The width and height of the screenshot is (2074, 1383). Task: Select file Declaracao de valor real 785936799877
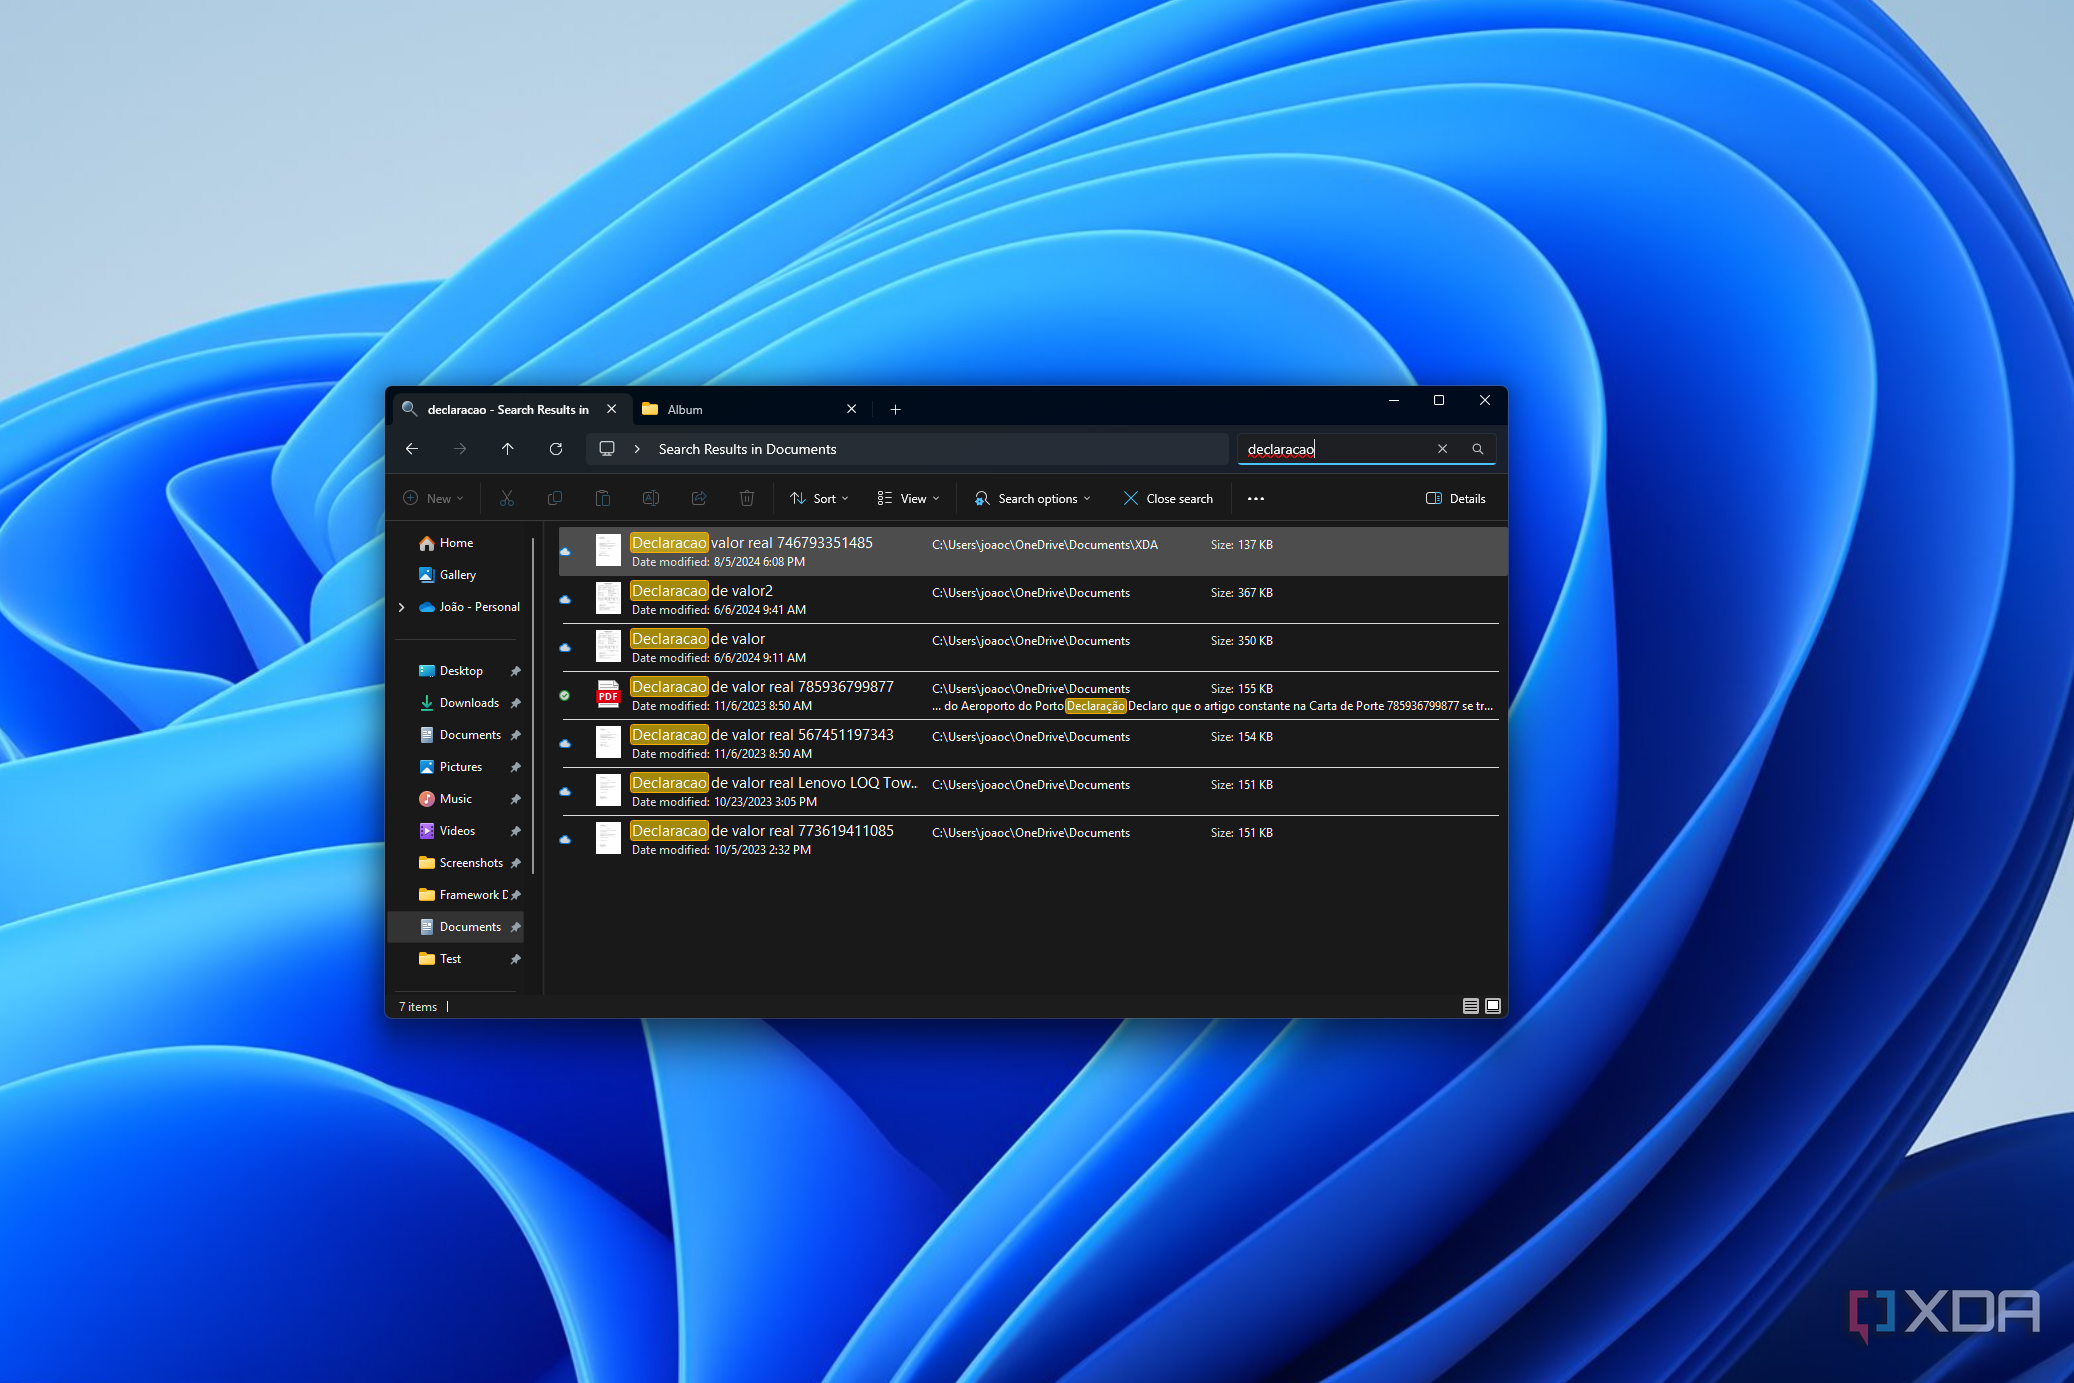click(x=1031, y=696)
